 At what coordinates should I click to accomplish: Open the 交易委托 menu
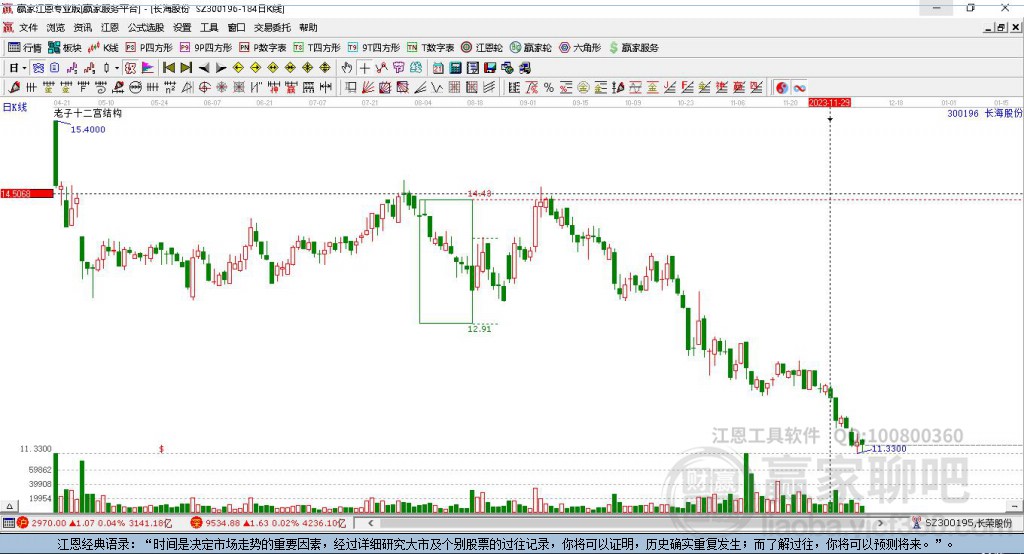[x=272, y=27]
